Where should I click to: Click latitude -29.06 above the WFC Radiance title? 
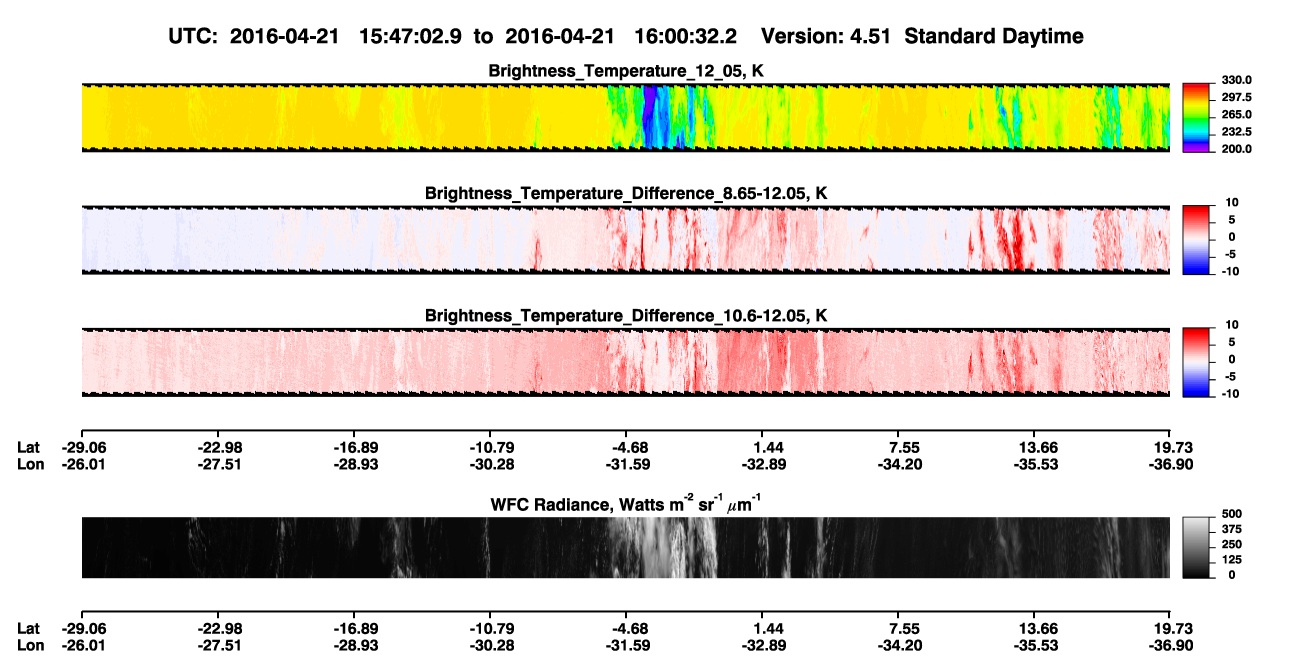click(85, 447)
